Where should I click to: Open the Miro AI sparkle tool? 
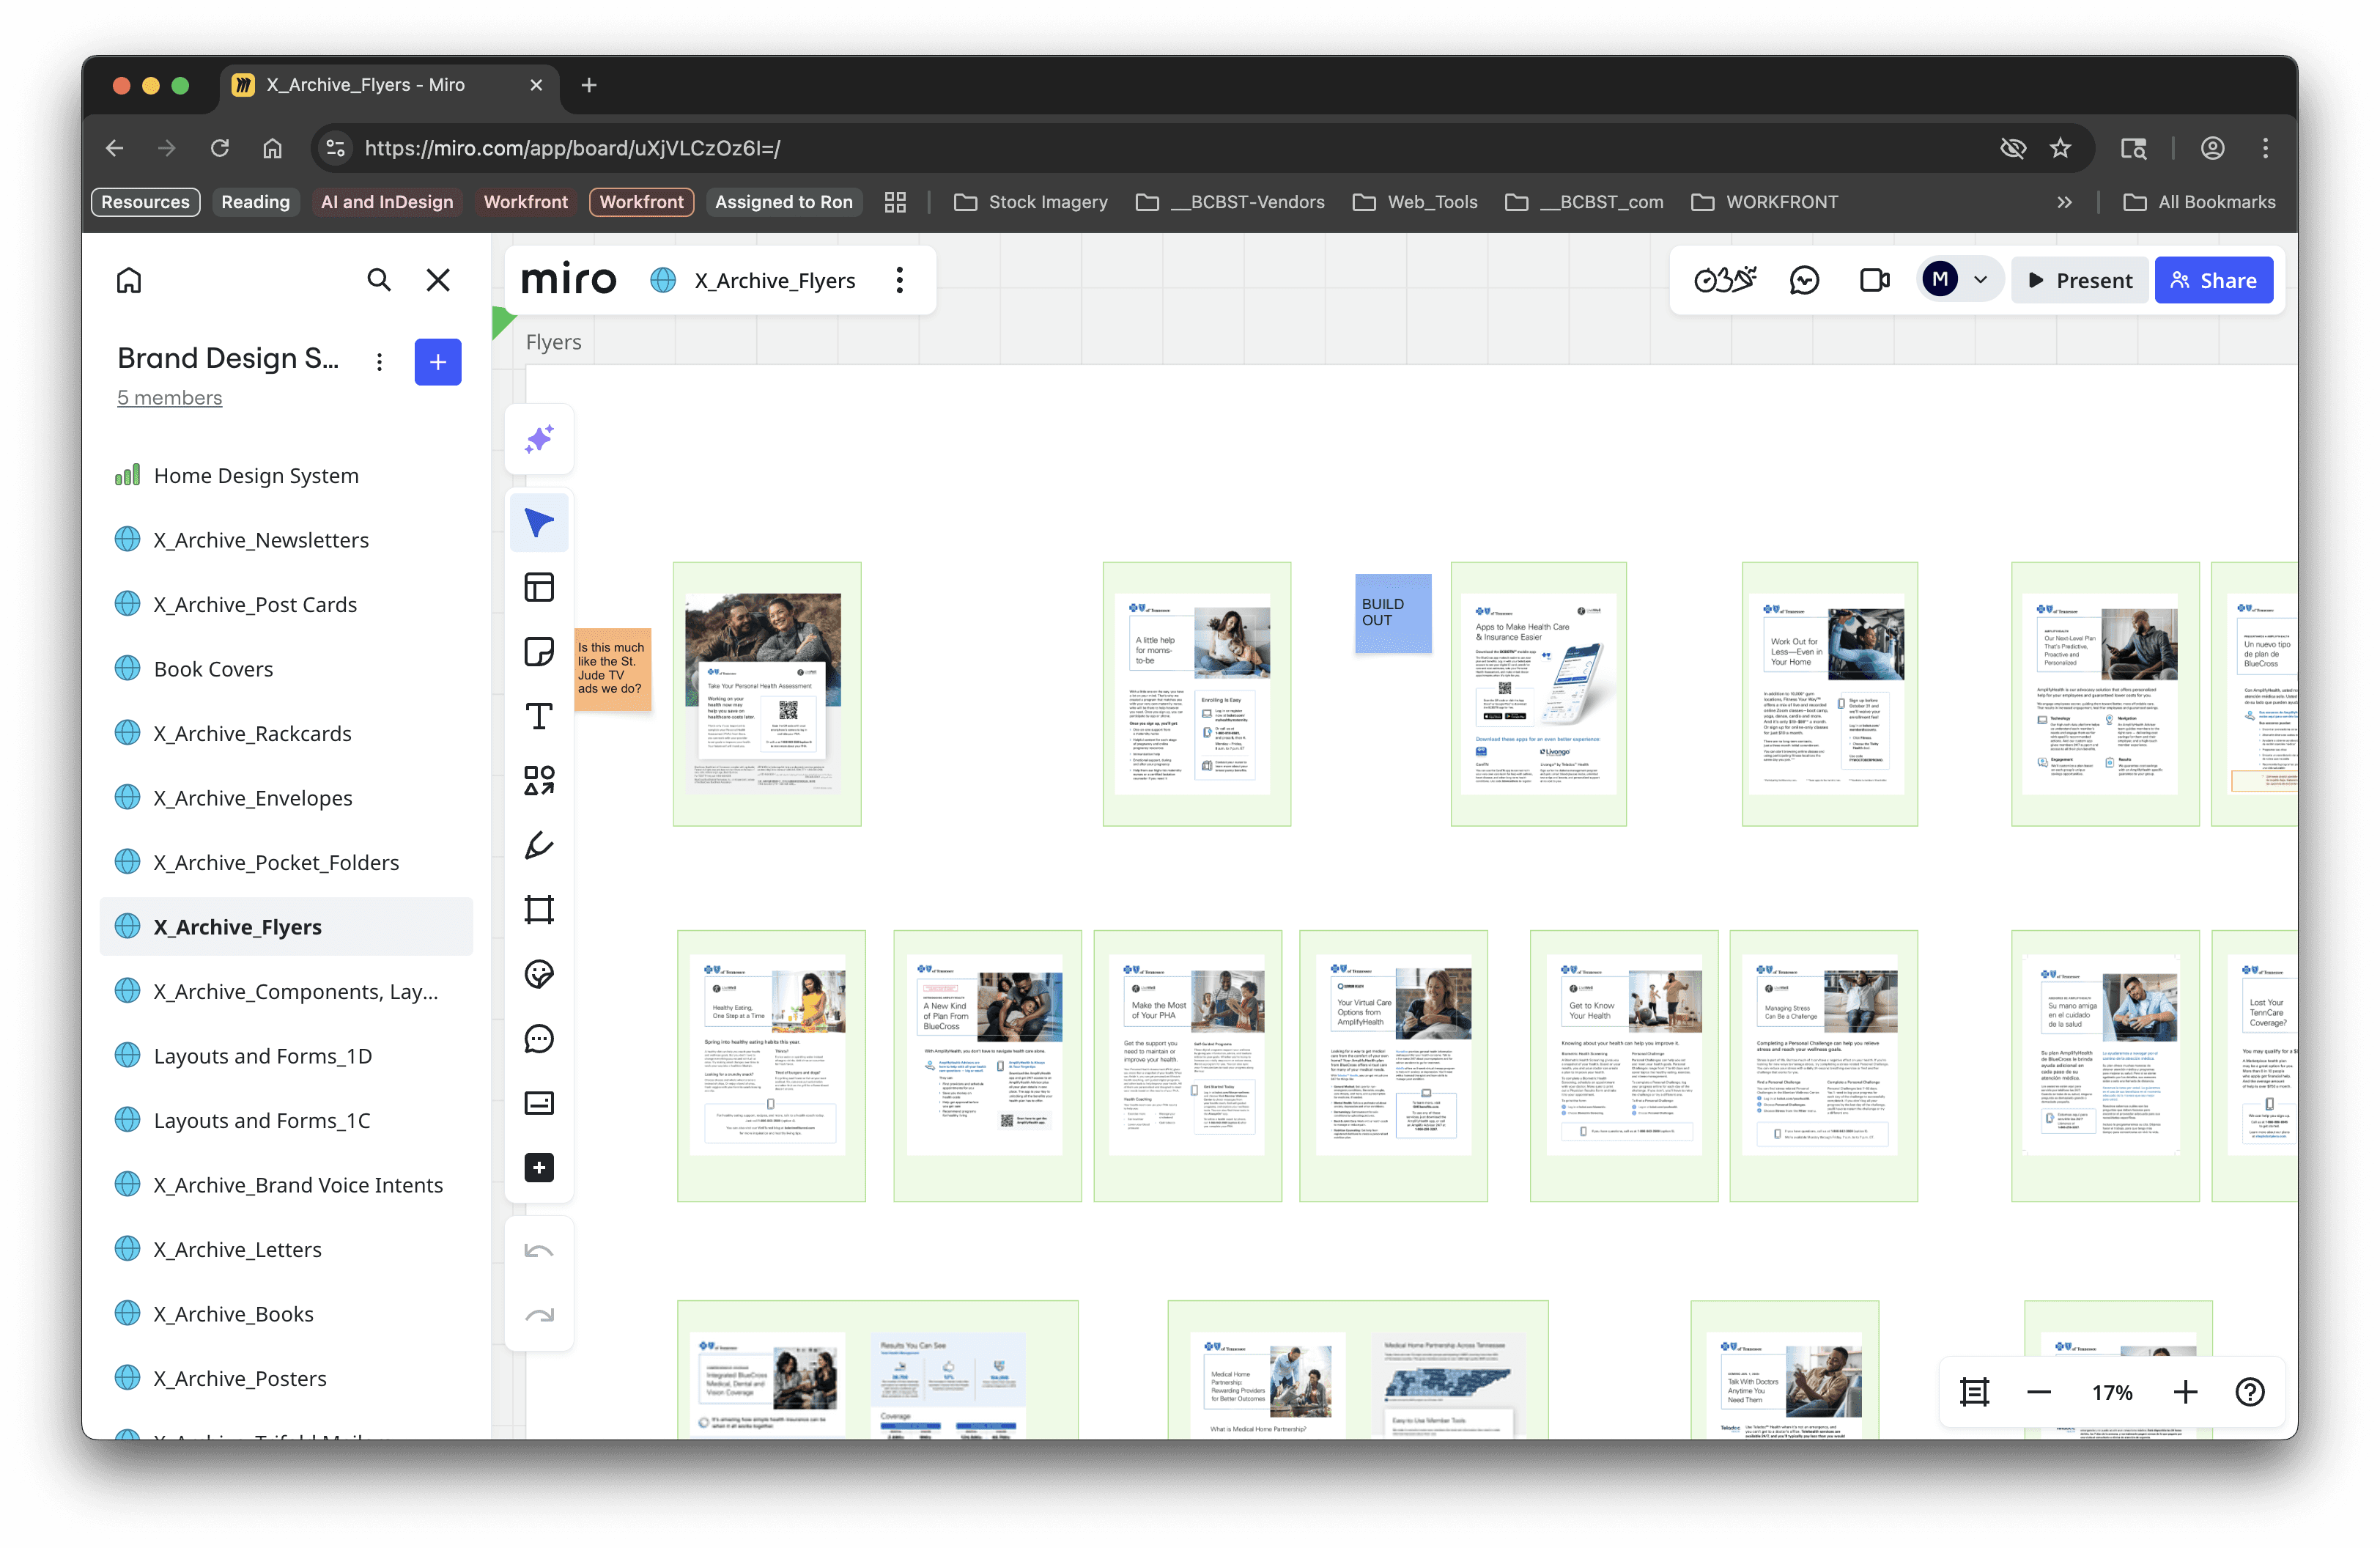coord(539,438)
